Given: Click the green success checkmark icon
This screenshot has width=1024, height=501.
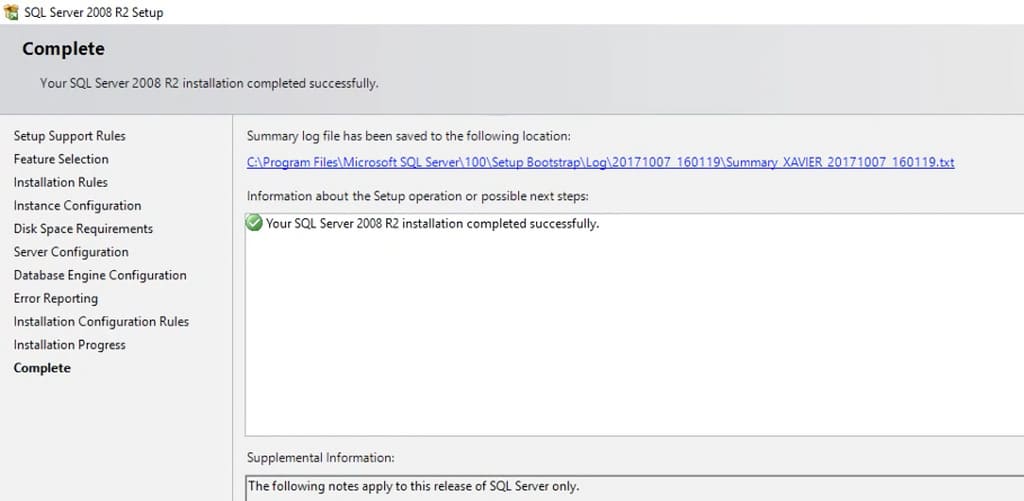Looking at the screenshot, I should click(x=253, y=223).
